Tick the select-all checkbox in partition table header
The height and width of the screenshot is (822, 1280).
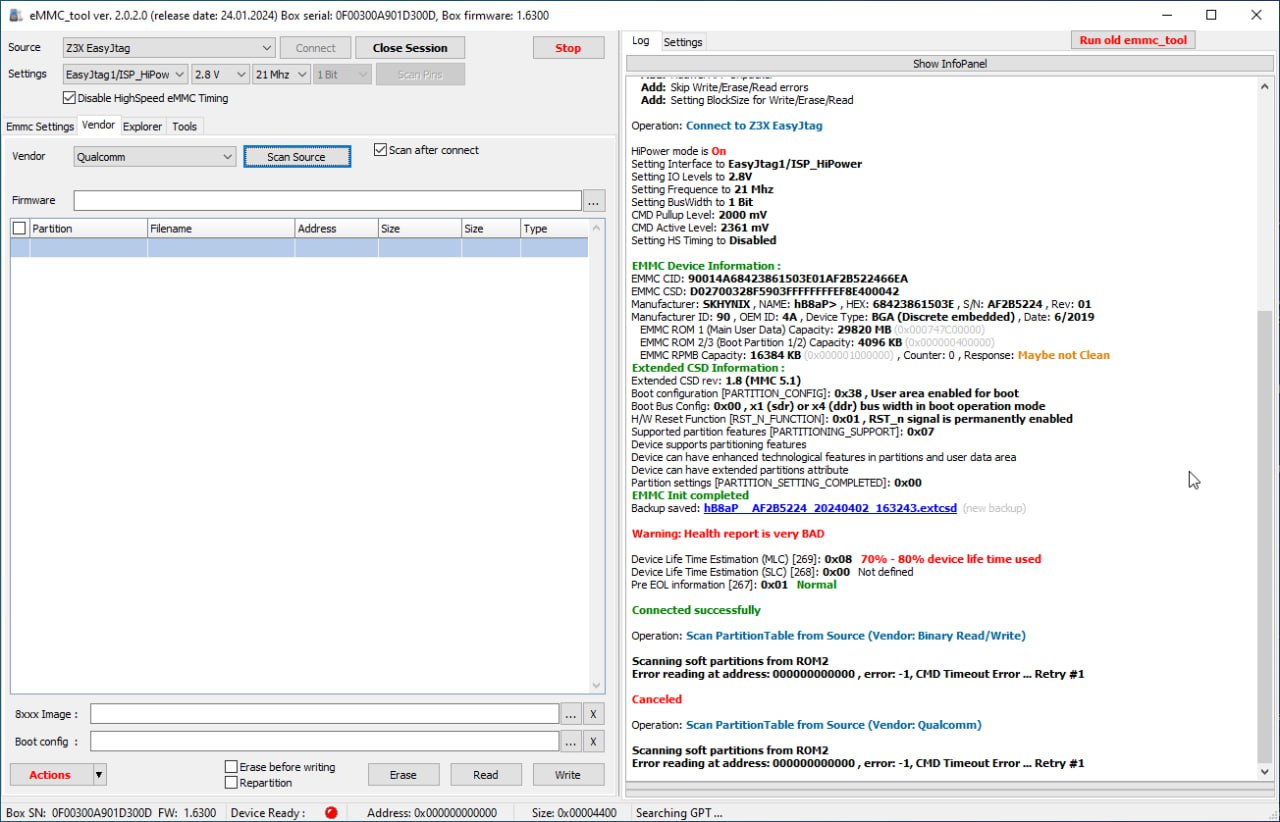[19, 228]
